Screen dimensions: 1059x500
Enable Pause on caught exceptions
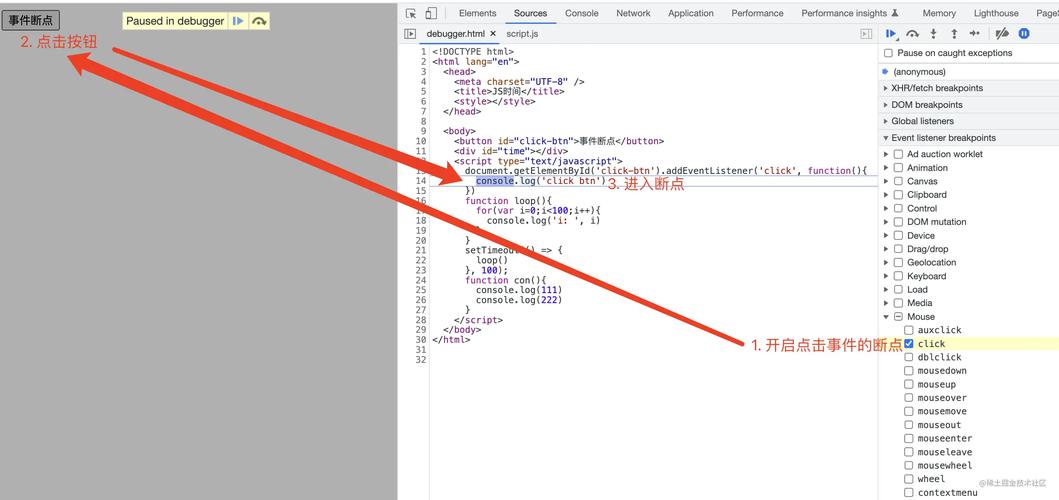coord(889,53)
